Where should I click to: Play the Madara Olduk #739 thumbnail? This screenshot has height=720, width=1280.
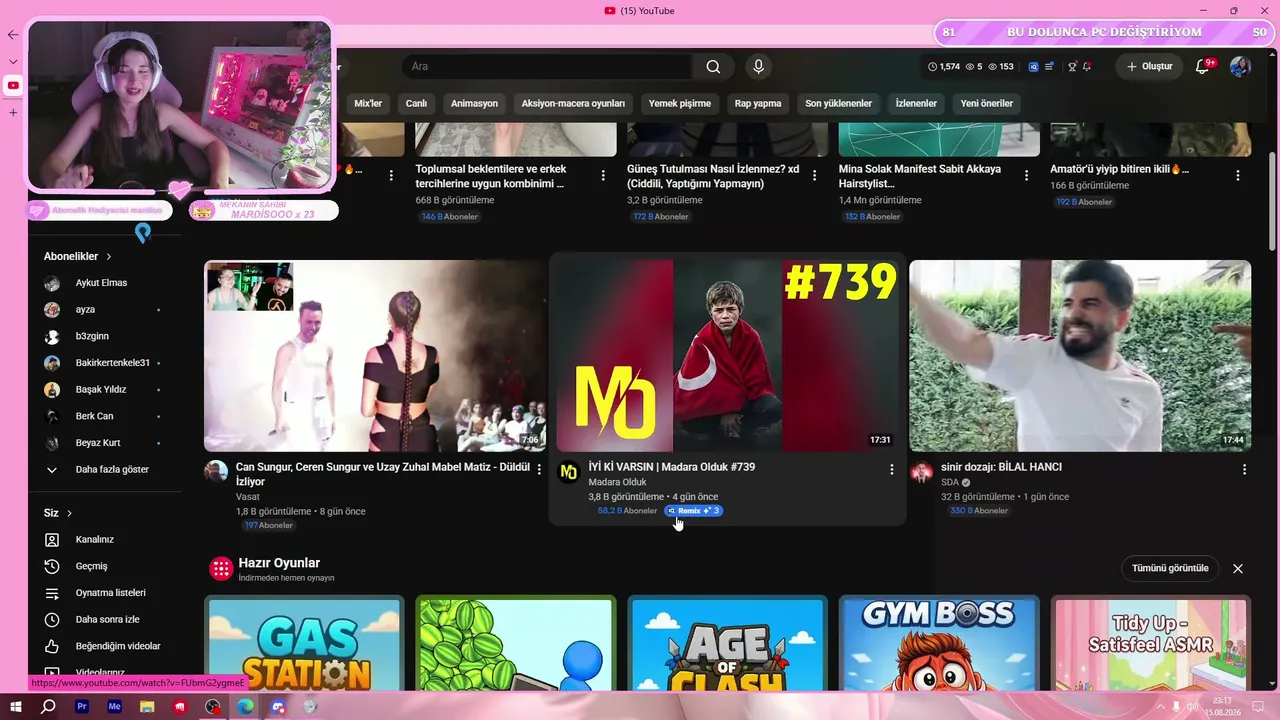pos(728,356)
